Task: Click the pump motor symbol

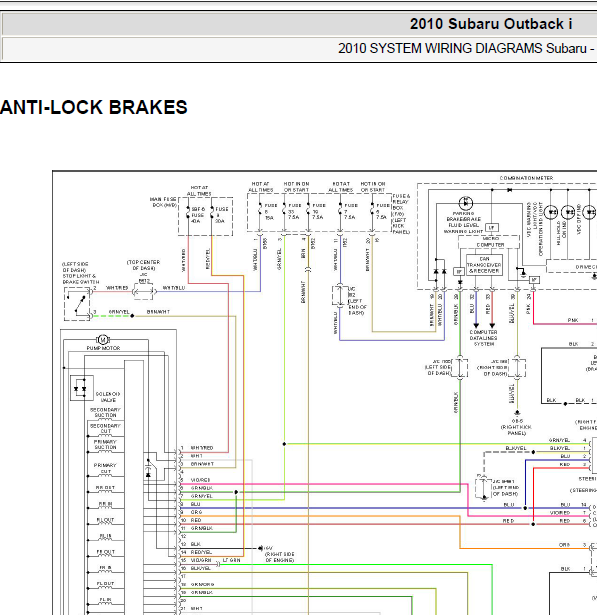Action: (x=103, y=339)
